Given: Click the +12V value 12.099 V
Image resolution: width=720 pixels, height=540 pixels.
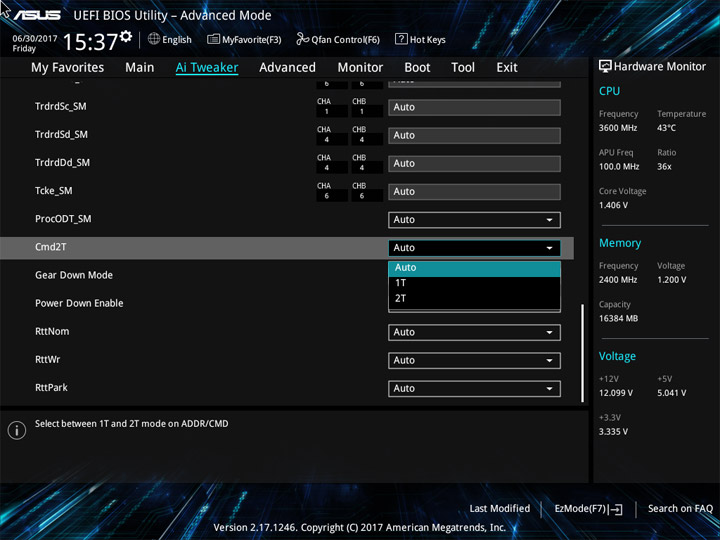Looking at the screenshot, I should 616,393.
